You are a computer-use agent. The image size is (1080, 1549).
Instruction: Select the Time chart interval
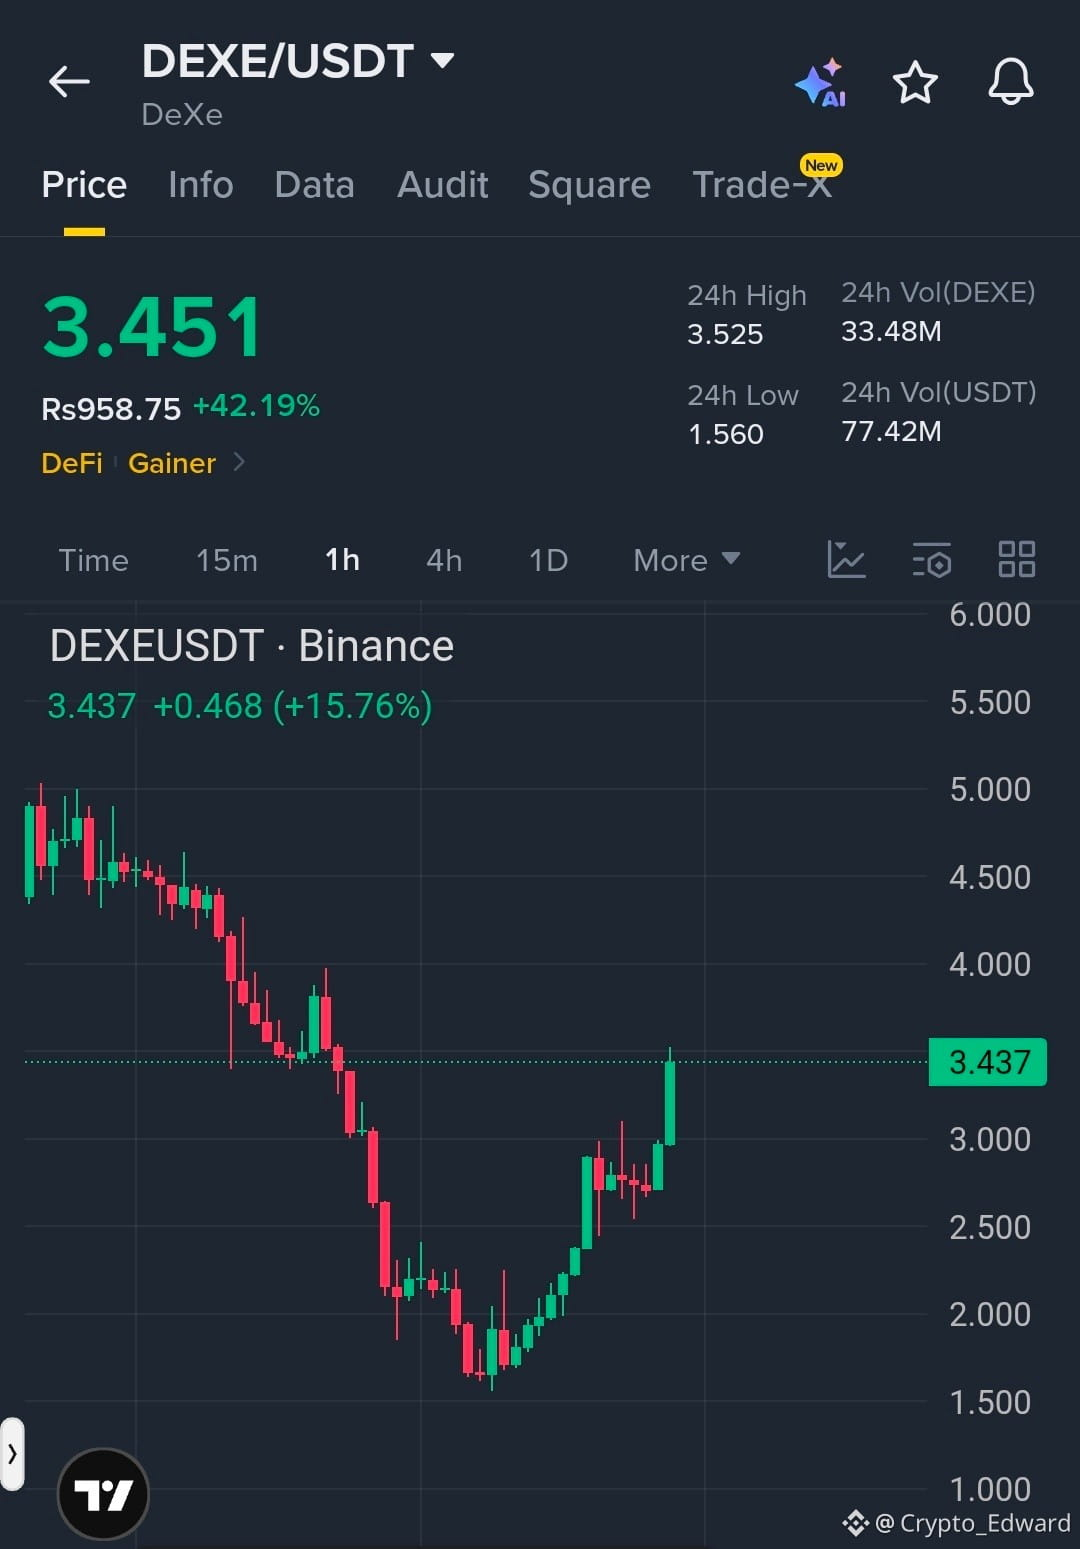click(x=93, y=560)
